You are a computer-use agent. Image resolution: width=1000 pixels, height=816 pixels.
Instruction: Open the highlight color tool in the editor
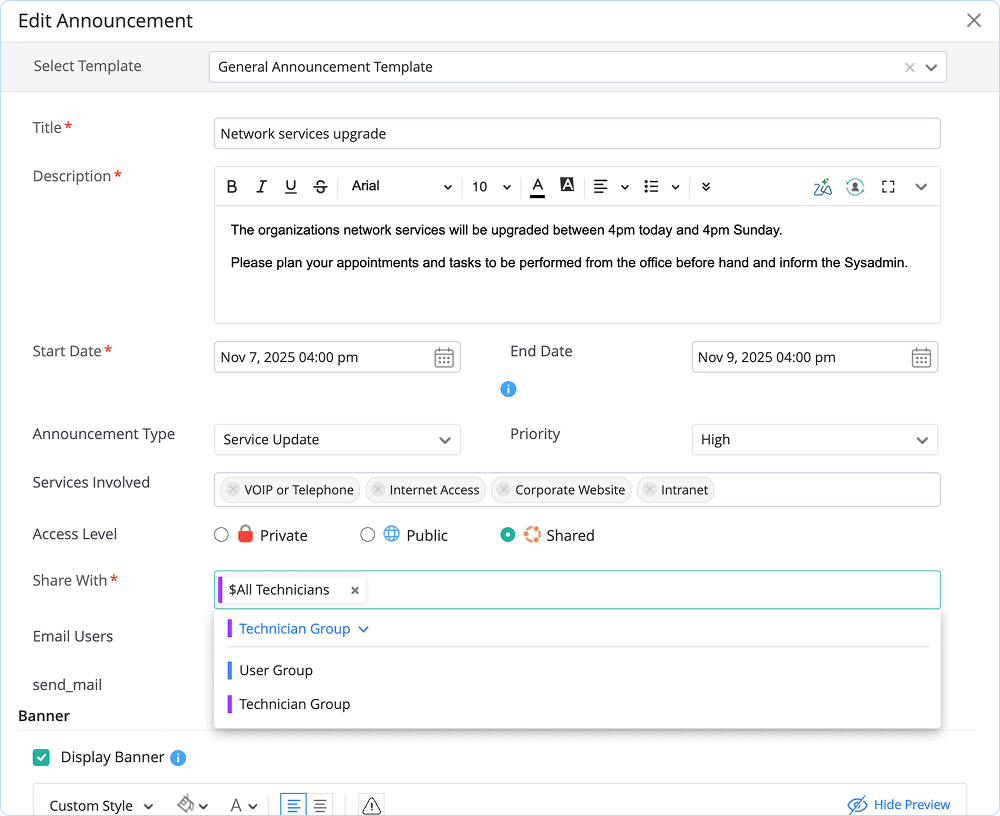pyautogui.click(x=566, y=186)
